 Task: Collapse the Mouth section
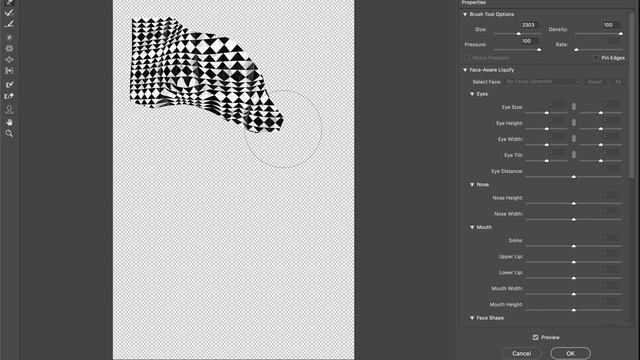(472, 227)
